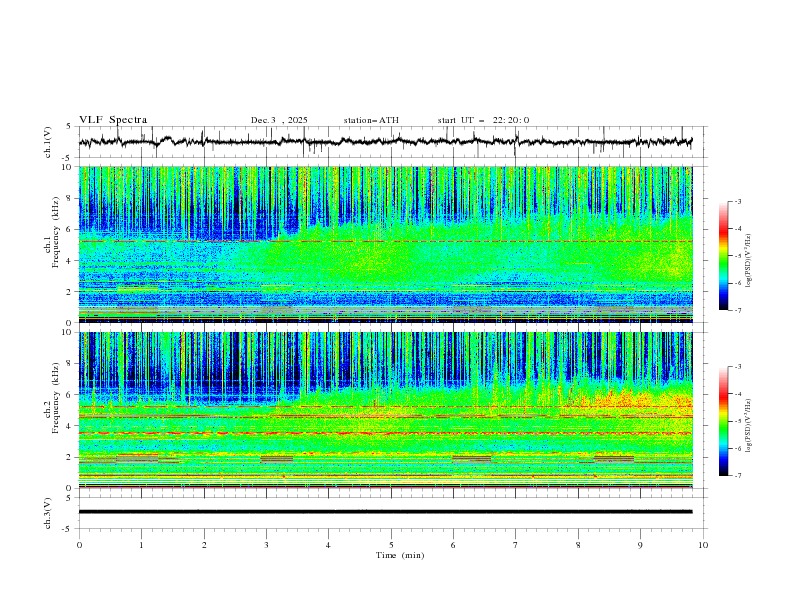Viewport: 792px width, 612px height.
Task: Click the ch.2 spectrogram panel
Action: 385,410
